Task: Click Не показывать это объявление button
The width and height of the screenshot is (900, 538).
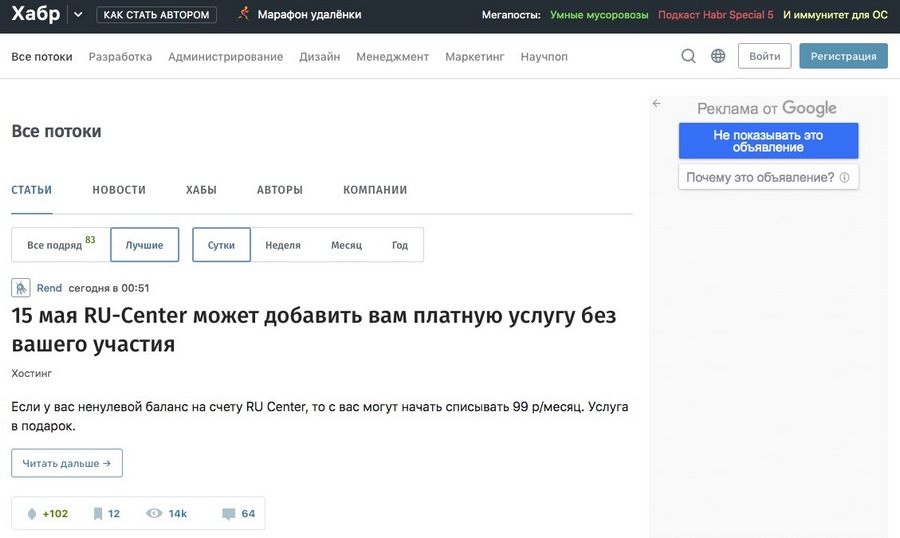Action: (768, 141)
